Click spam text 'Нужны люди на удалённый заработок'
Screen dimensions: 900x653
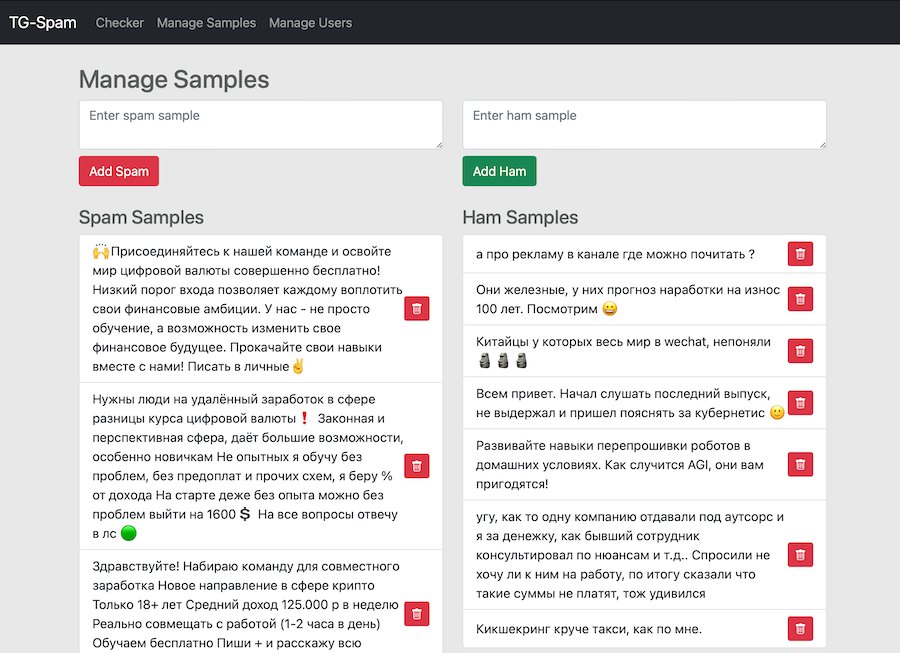pyautogui.click(x=208, y=399)
